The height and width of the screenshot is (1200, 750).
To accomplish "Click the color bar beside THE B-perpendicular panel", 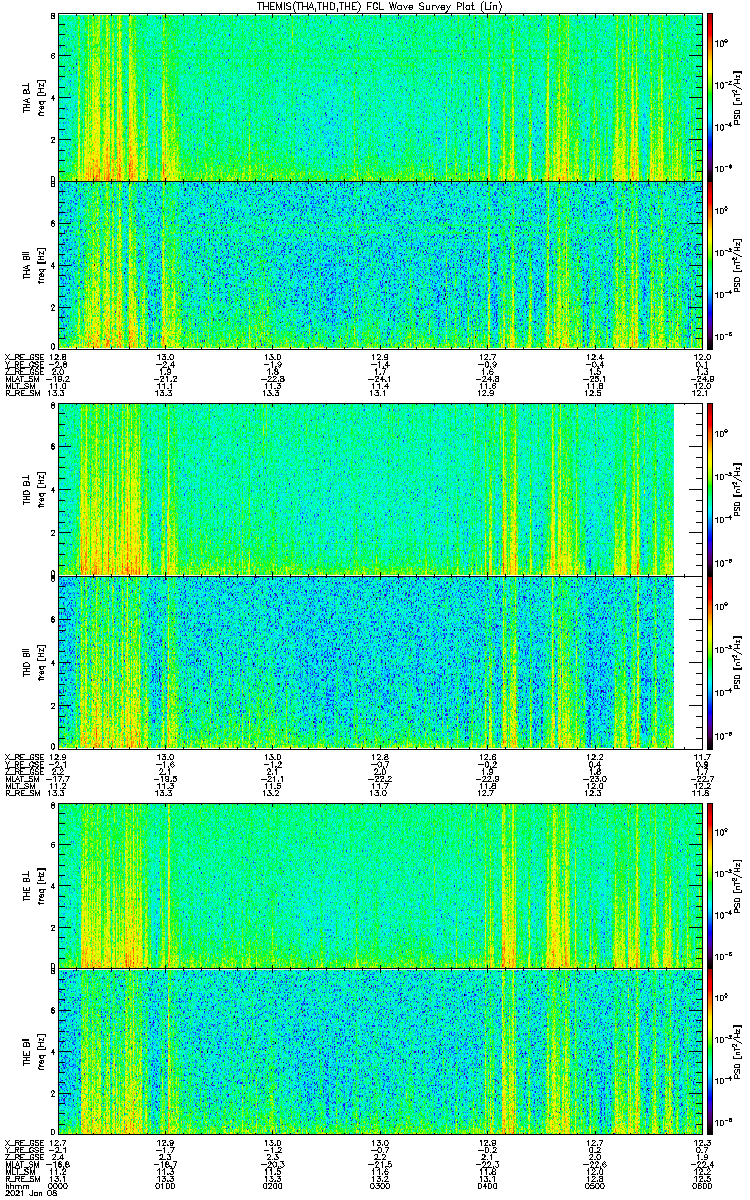I will [x=711, y=884].
